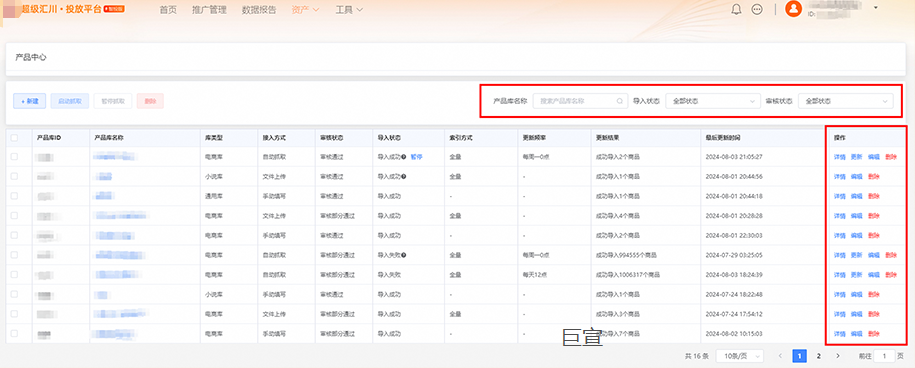Click the 共 16 条 total count

(697, 356)
